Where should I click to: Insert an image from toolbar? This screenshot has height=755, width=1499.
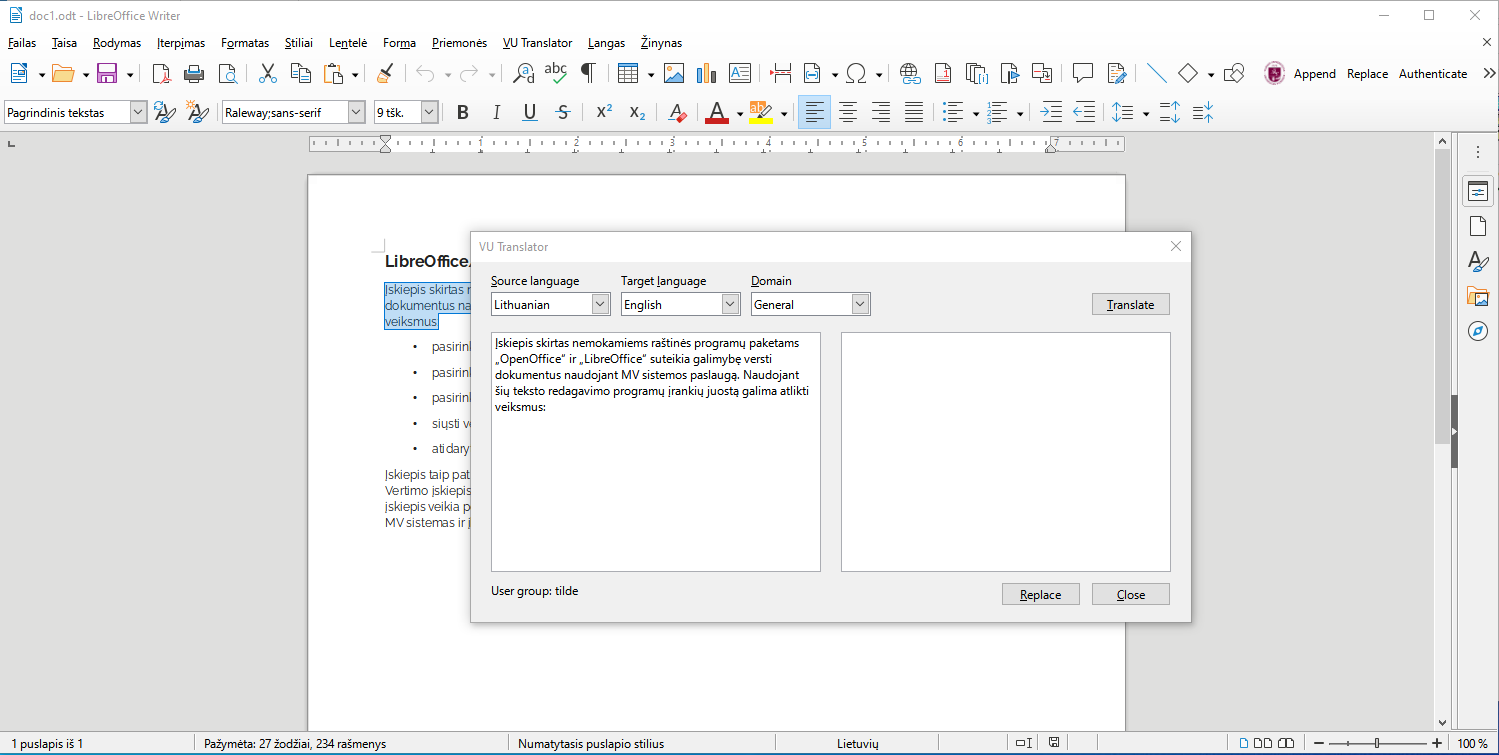[x=674, y=73]
